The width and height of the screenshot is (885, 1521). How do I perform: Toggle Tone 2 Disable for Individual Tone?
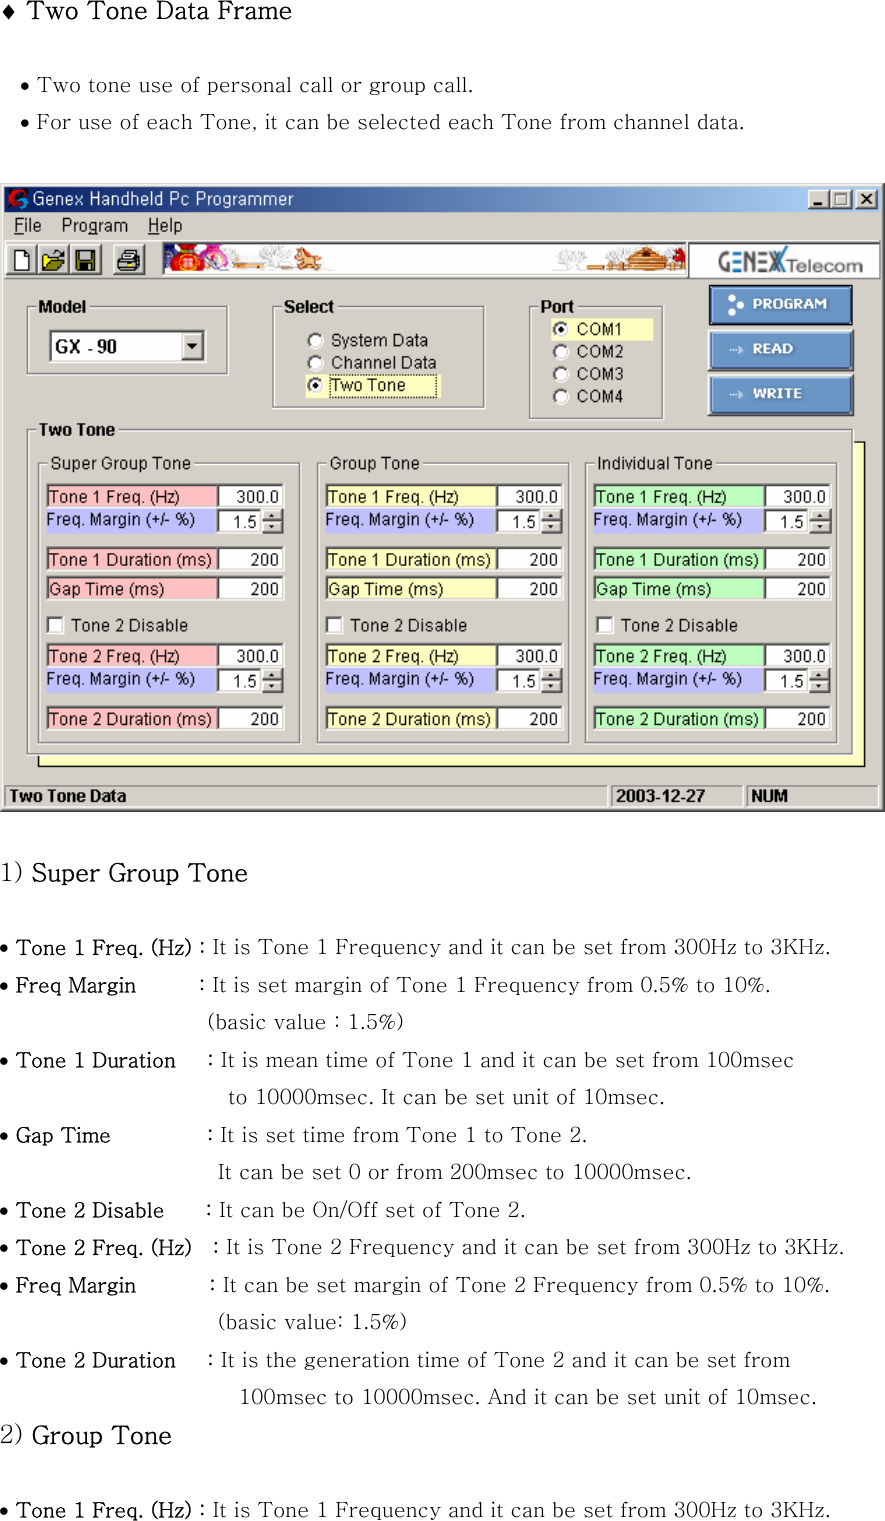[604, 625]
